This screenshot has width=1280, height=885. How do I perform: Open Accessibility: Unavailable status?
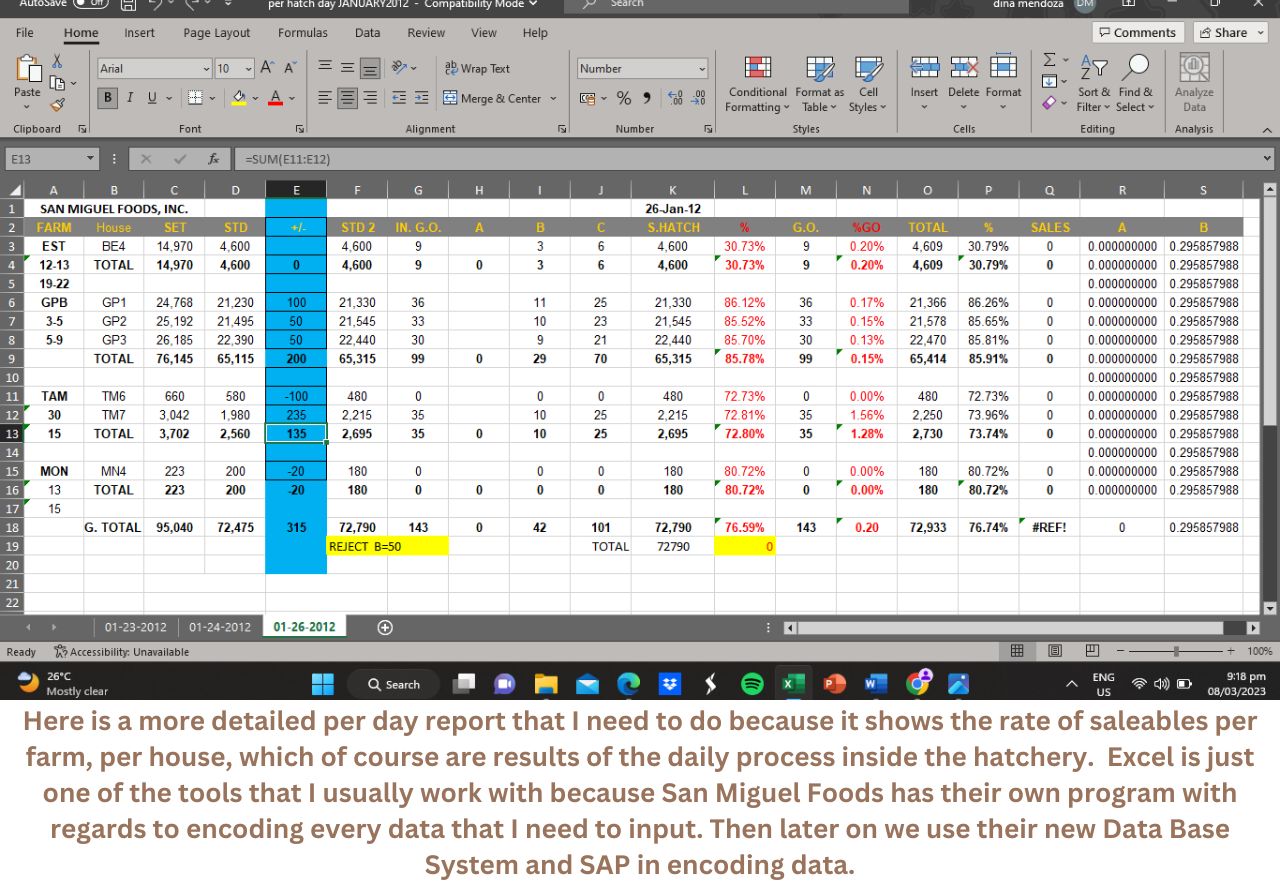point(121,652)
